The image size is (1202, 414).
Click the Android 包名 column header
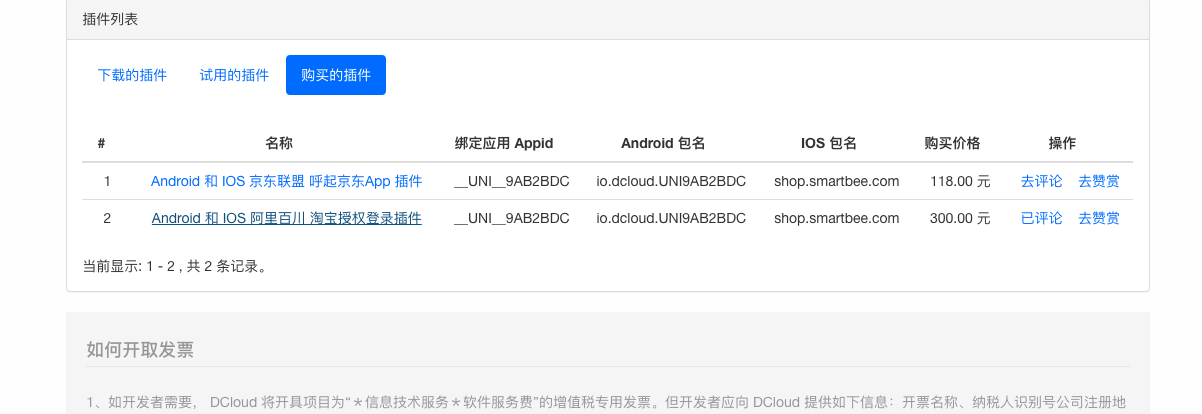pos(663,143)
